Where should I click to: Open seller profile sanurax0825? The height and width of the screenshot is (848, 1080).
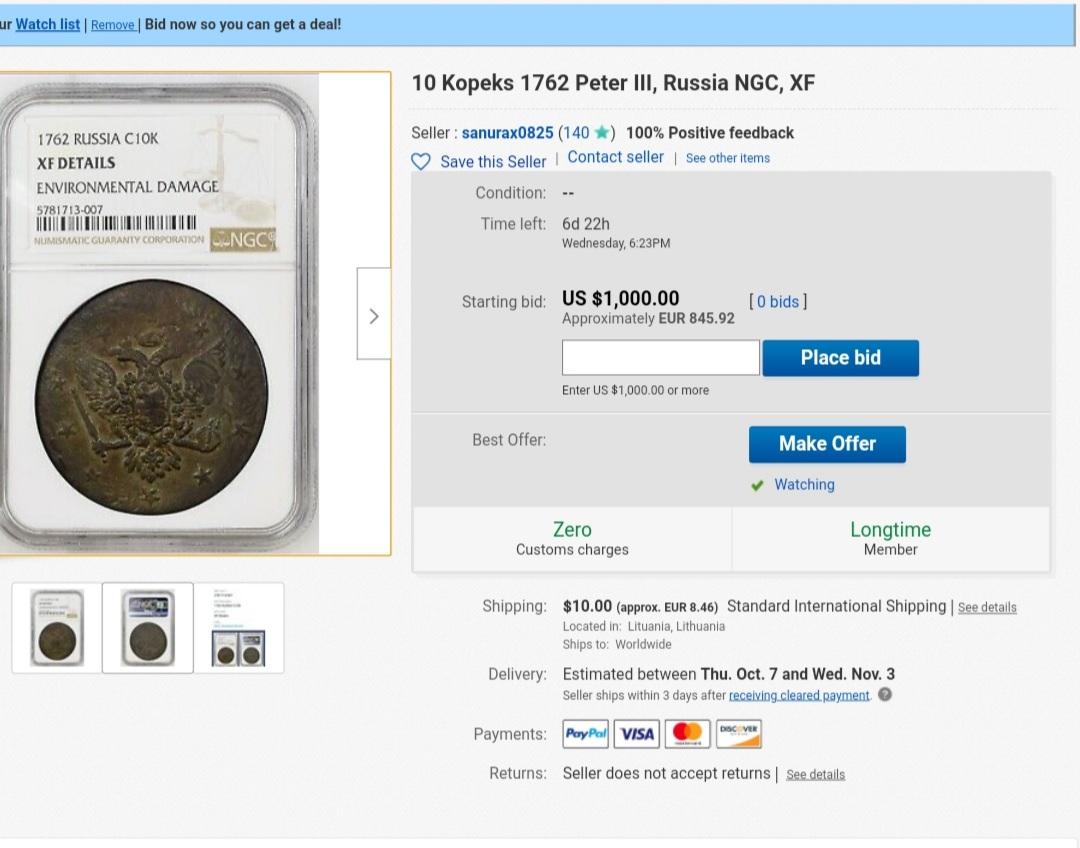coord(507,133)
